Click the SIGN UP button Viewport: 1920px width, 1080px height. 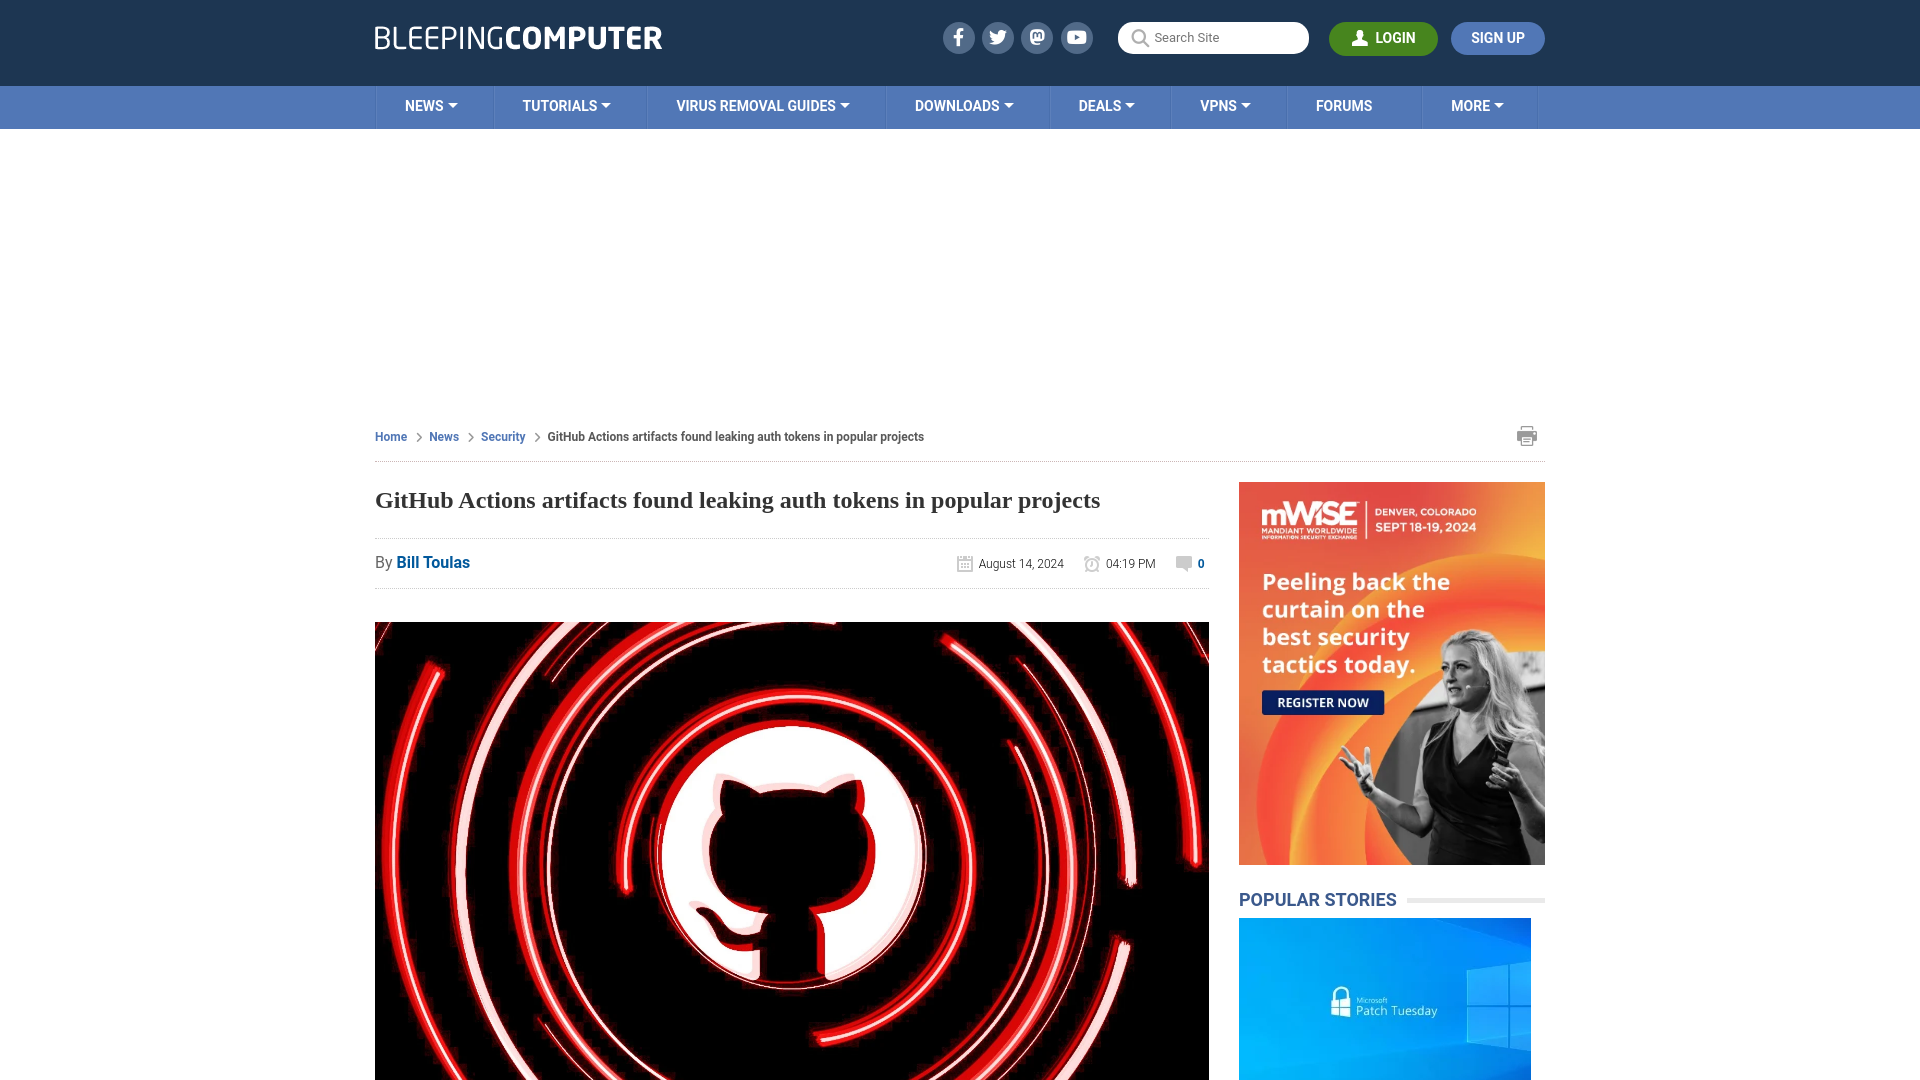pos(1497,37)
